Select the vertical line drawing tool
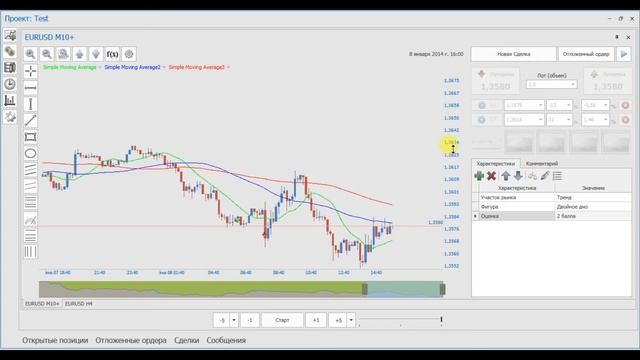The height and width of the screenshot is (360, 640). 31,104
